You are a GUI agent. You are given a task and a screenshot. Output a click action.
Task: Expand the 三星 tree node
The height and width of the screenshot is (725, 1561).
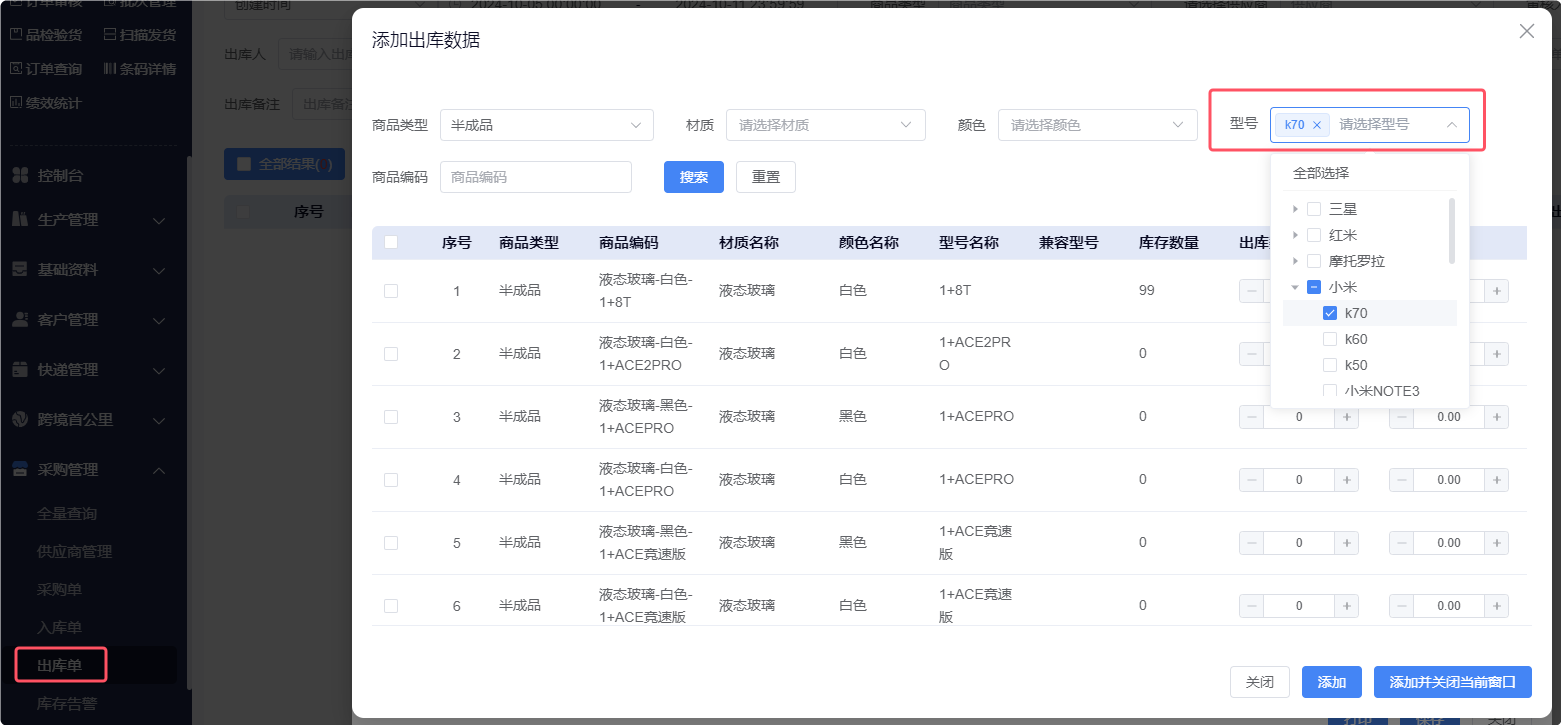click(x=1296, y=209)
